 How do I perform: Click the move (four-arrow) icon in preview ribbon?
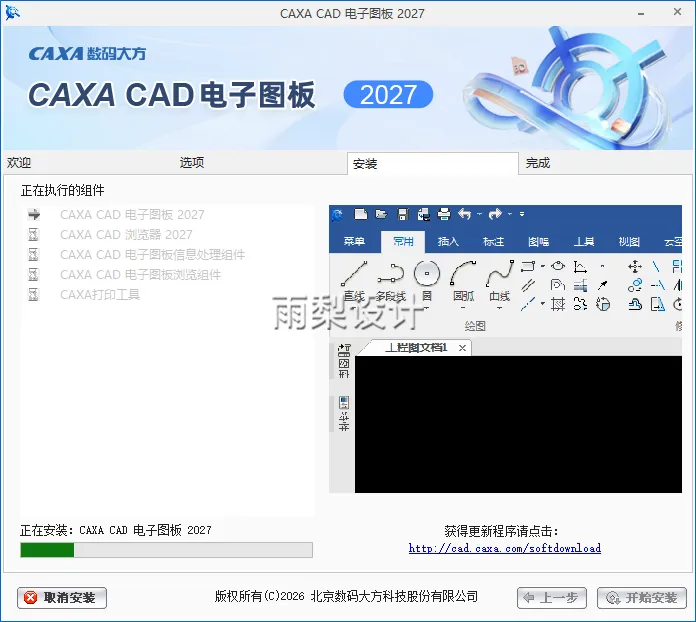tap(635, 266)
